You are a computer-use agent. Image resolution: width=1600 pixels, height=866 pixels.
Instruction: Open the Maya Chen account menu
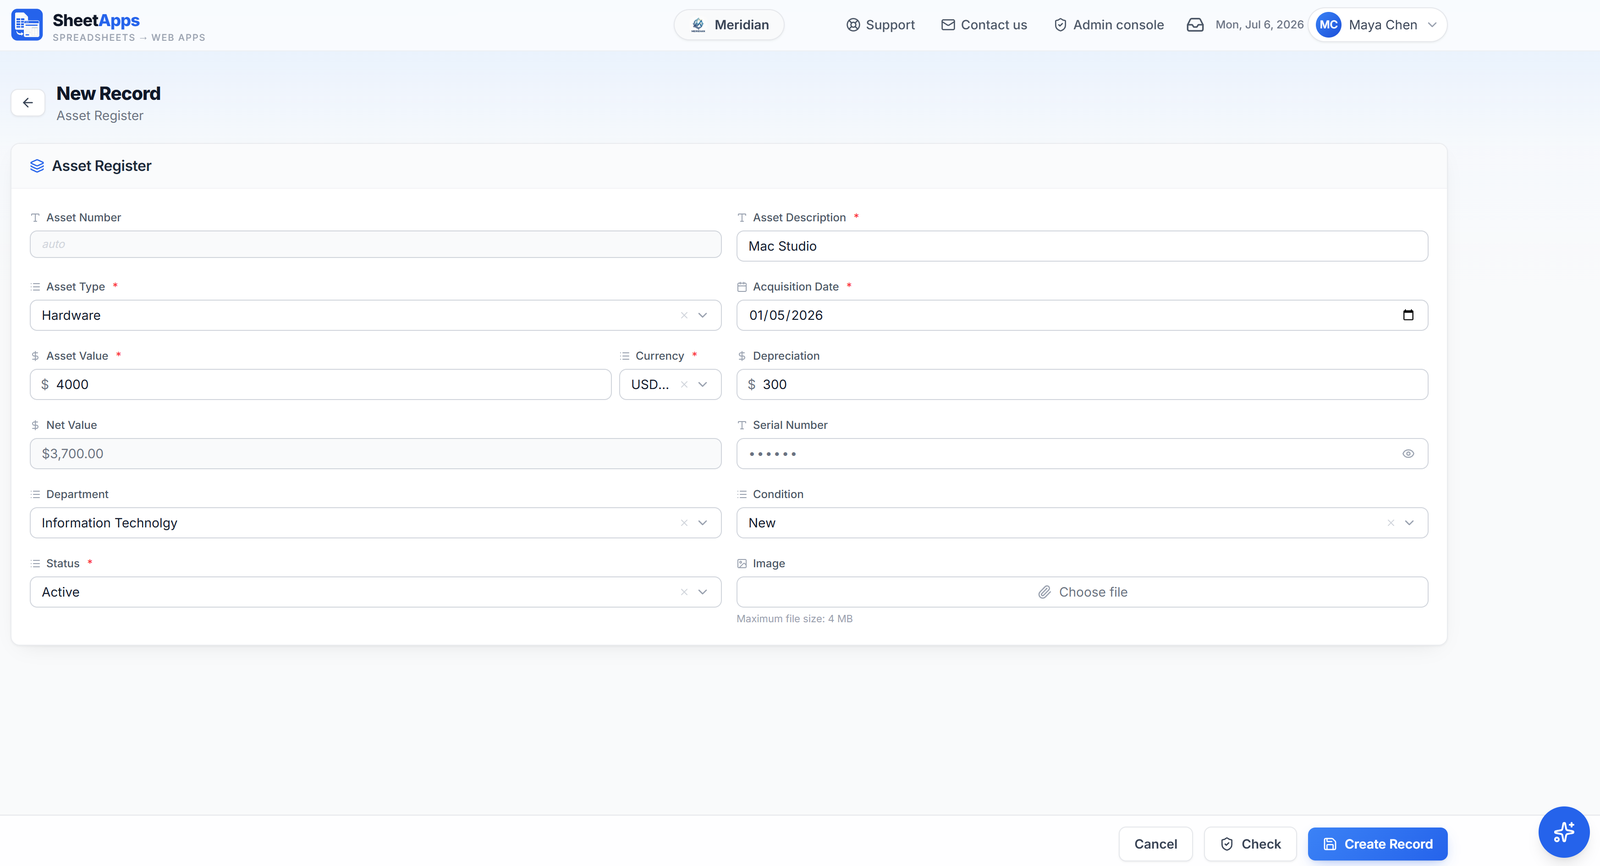click(1378, 25)
